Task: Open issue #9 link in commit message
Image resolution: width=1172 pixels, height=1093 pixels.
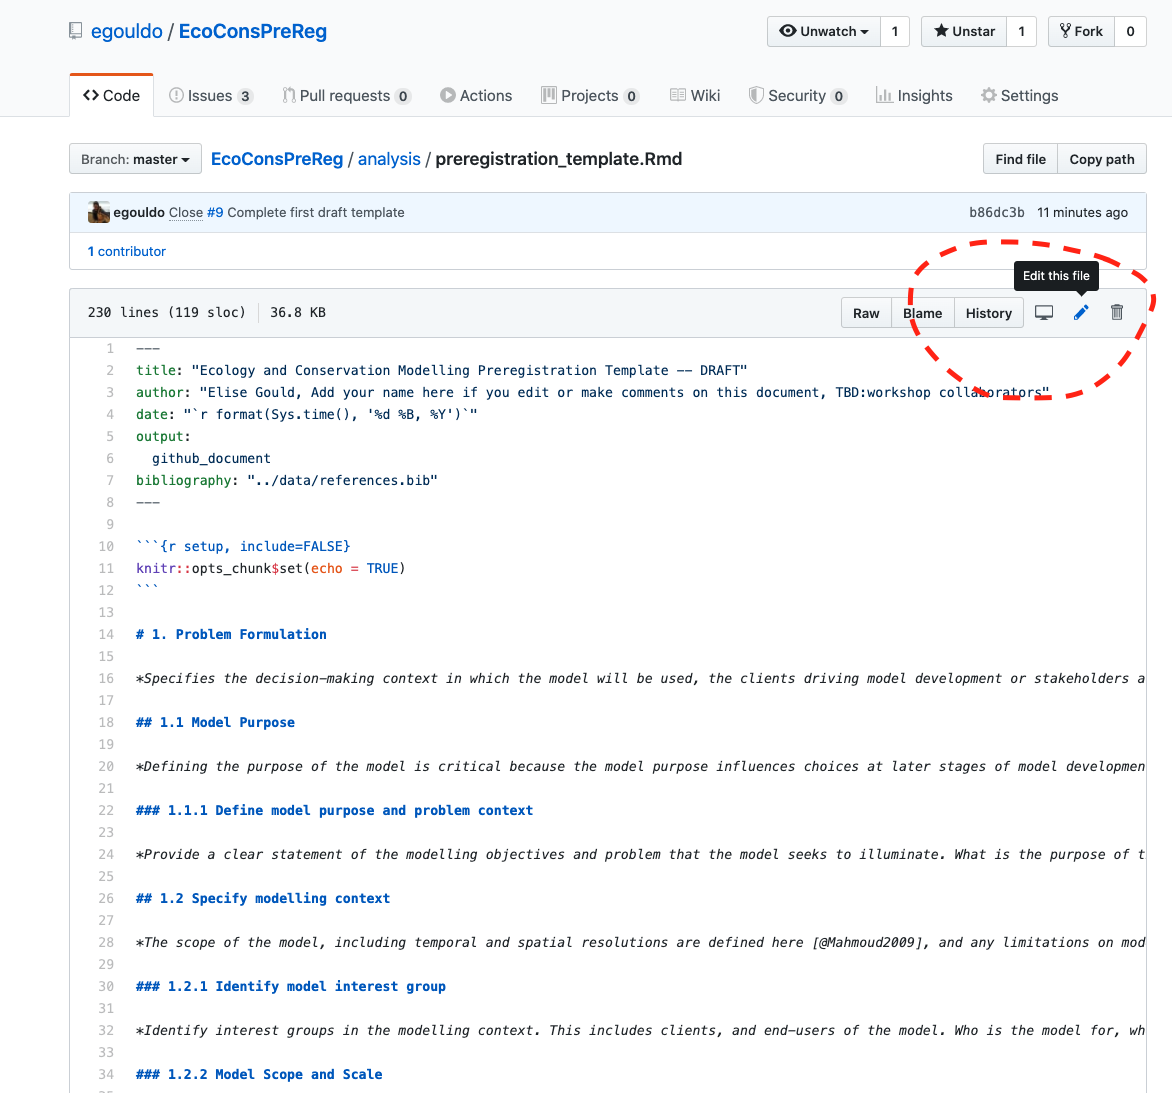Action: (215, 212)
